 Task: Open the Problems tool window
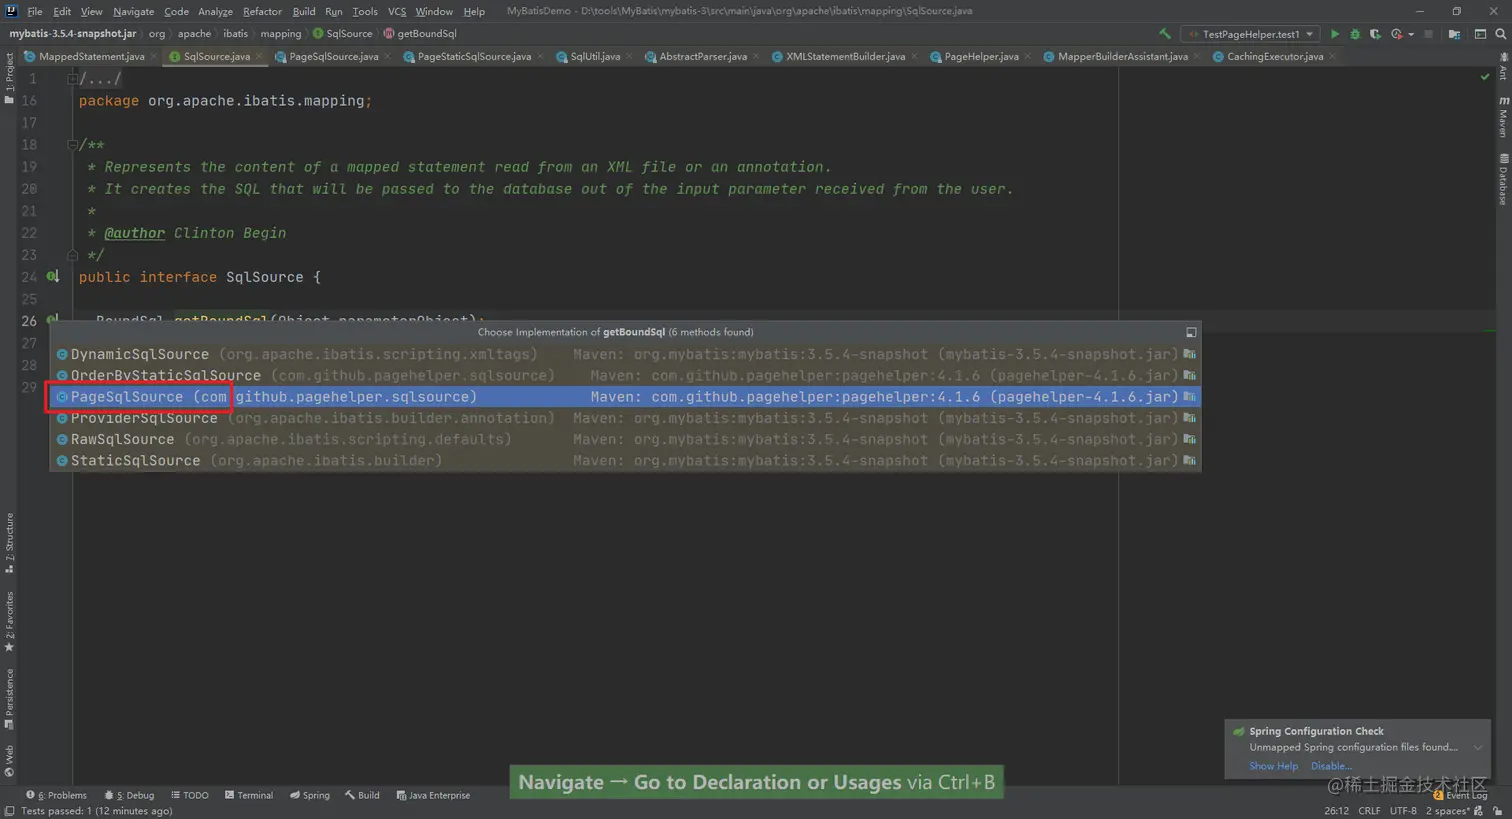pos(56,795)
